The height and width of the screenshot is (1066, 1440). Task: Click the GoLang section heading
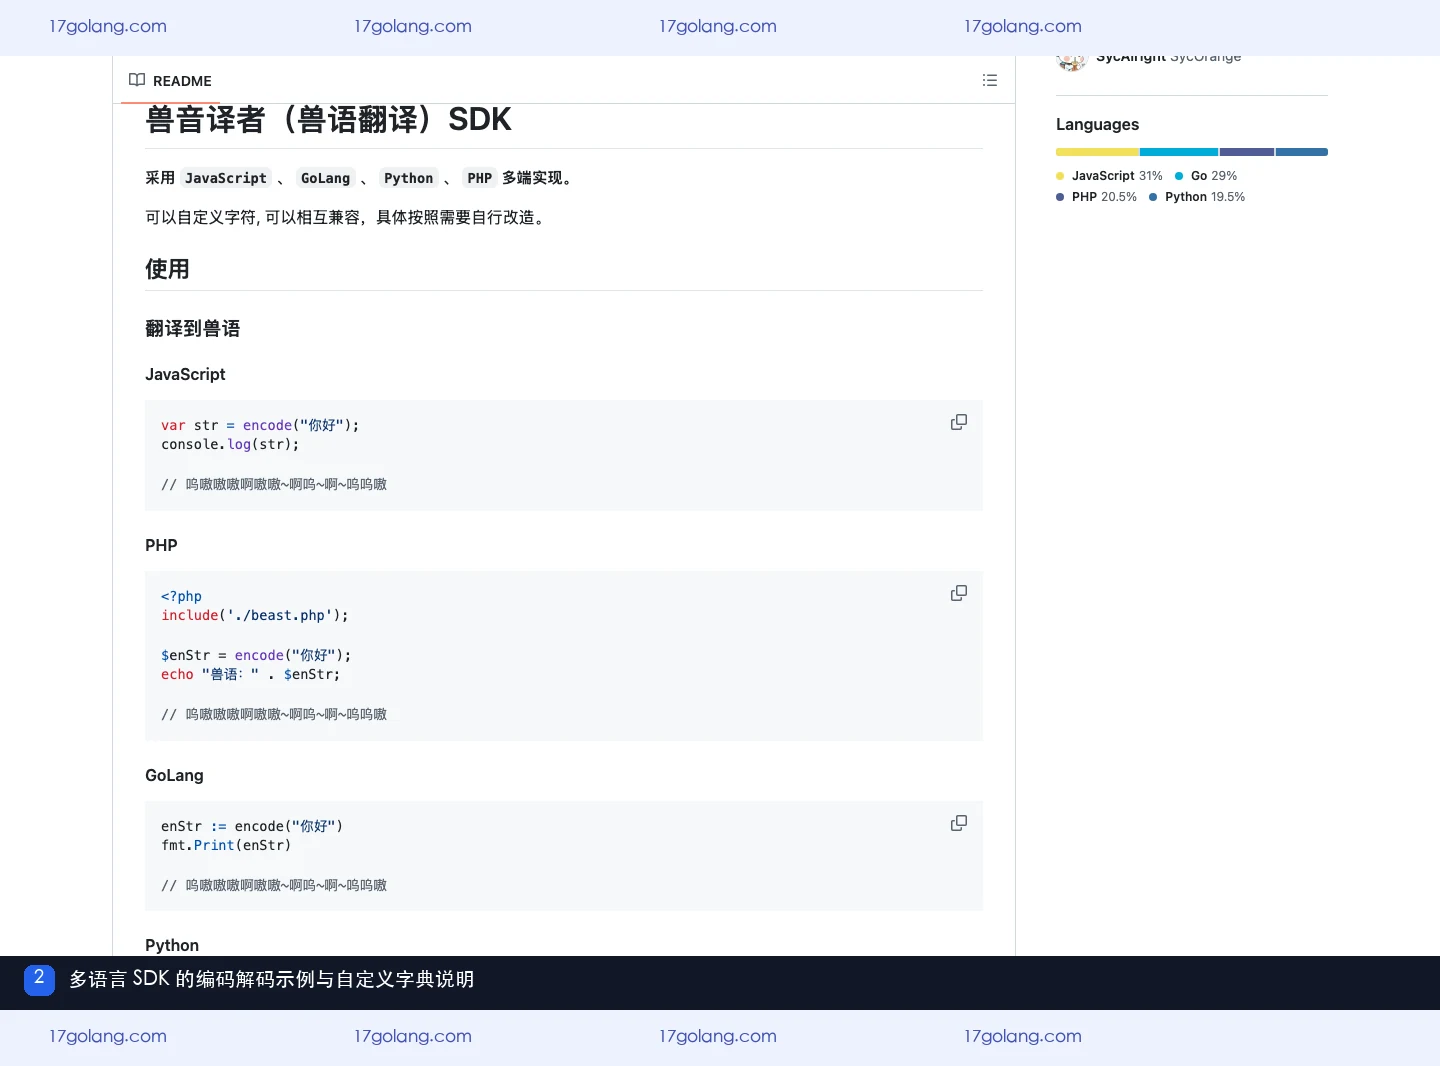174,775
